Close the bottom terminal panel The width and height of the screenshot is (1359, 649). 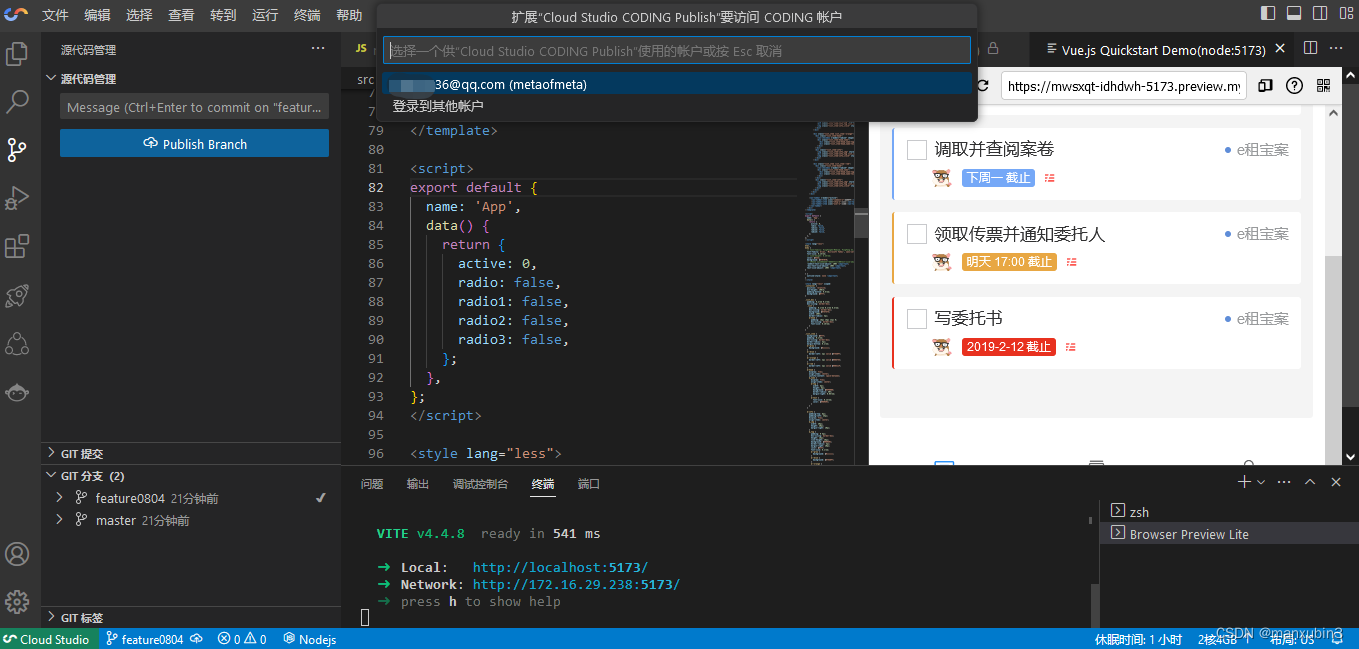coord(1336,482)
